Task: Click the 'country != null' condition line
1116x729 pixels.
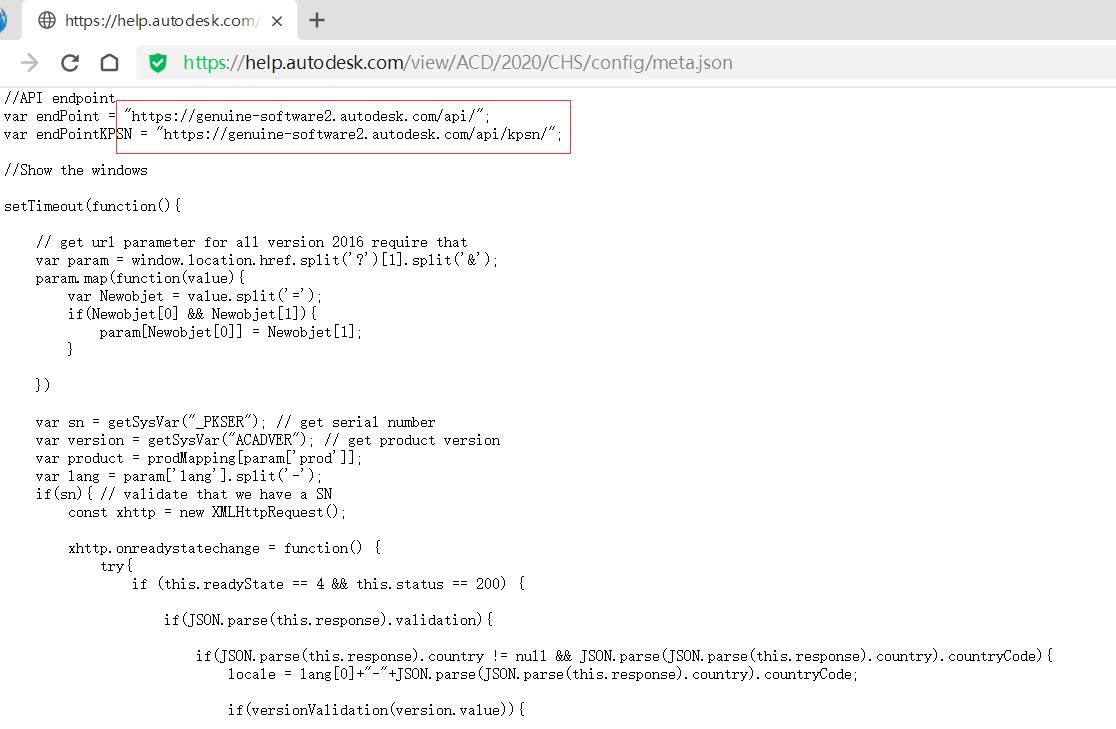Action: coord(624,656)
